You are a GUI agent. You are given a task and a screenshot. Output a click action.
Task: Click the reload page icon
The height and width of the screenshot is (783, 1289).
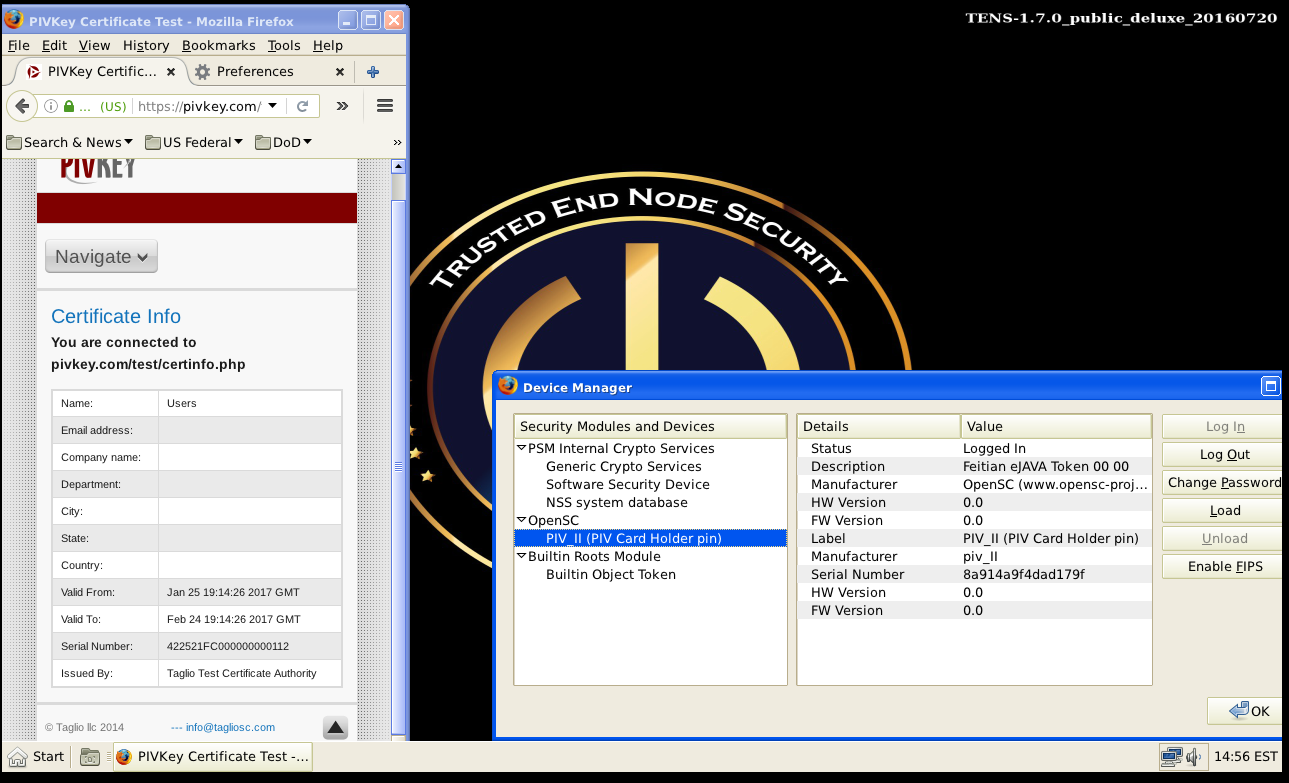(302, 106)
